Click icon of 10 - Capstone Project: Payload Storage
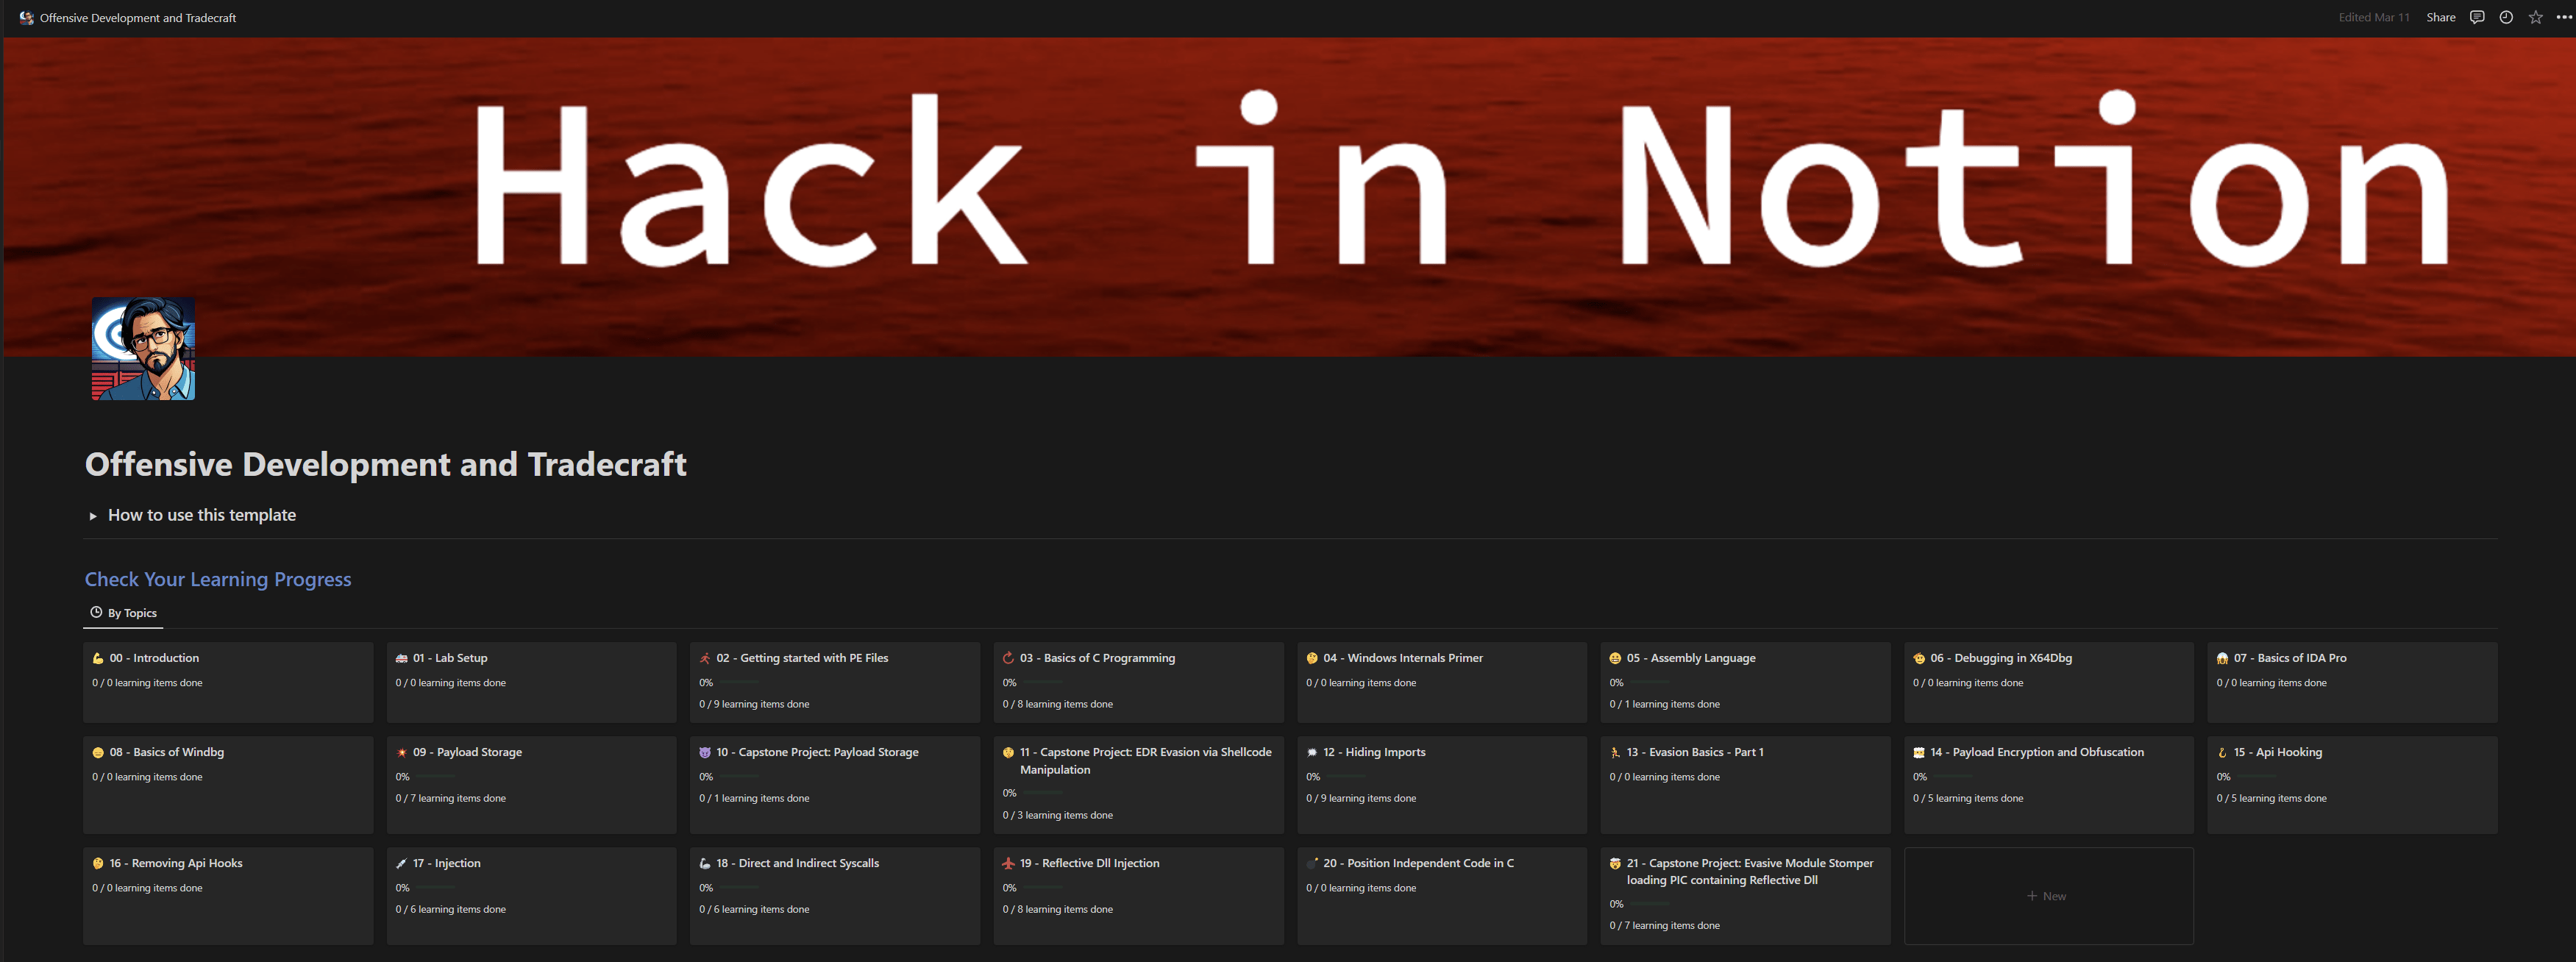 [705, 752]
